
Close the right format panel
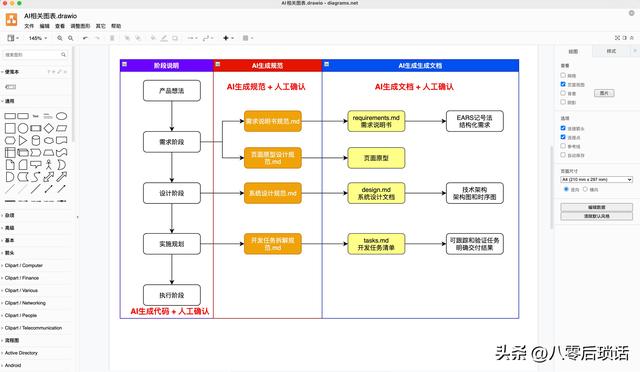(x=635, y=51)
